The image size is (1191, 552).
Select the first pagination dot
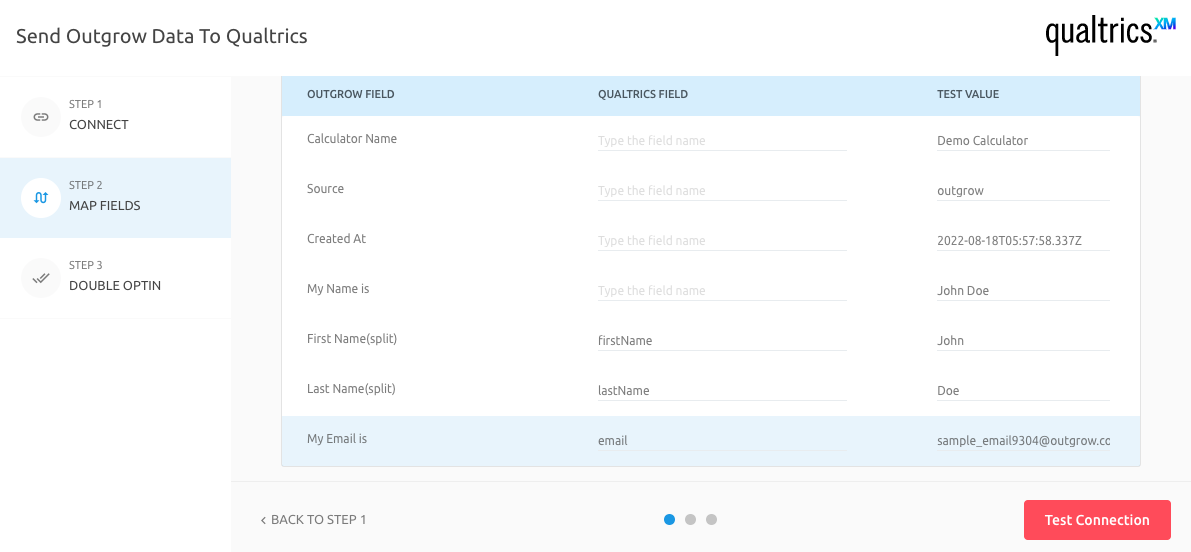pos(669,519)
